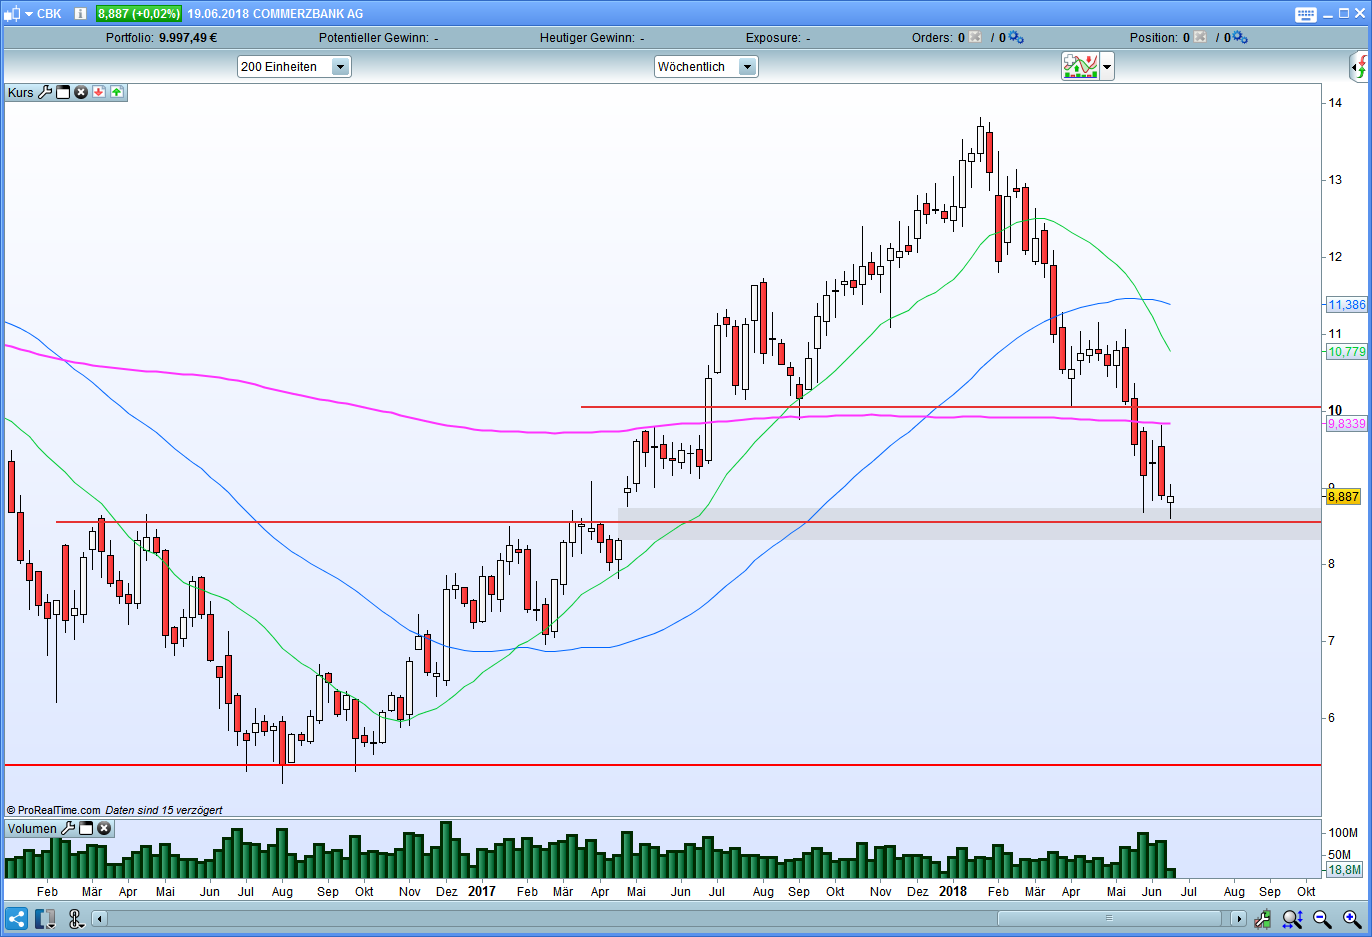This screenshot has height=937, width=1372.
Task: Open the Volumen indicator wrench settings
Action: pos(68,828)
